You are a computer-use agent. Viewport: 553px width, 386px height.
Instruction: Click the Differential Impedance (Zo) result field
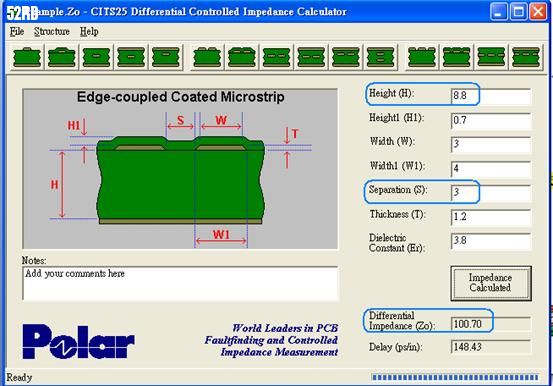tap(491, 324)
